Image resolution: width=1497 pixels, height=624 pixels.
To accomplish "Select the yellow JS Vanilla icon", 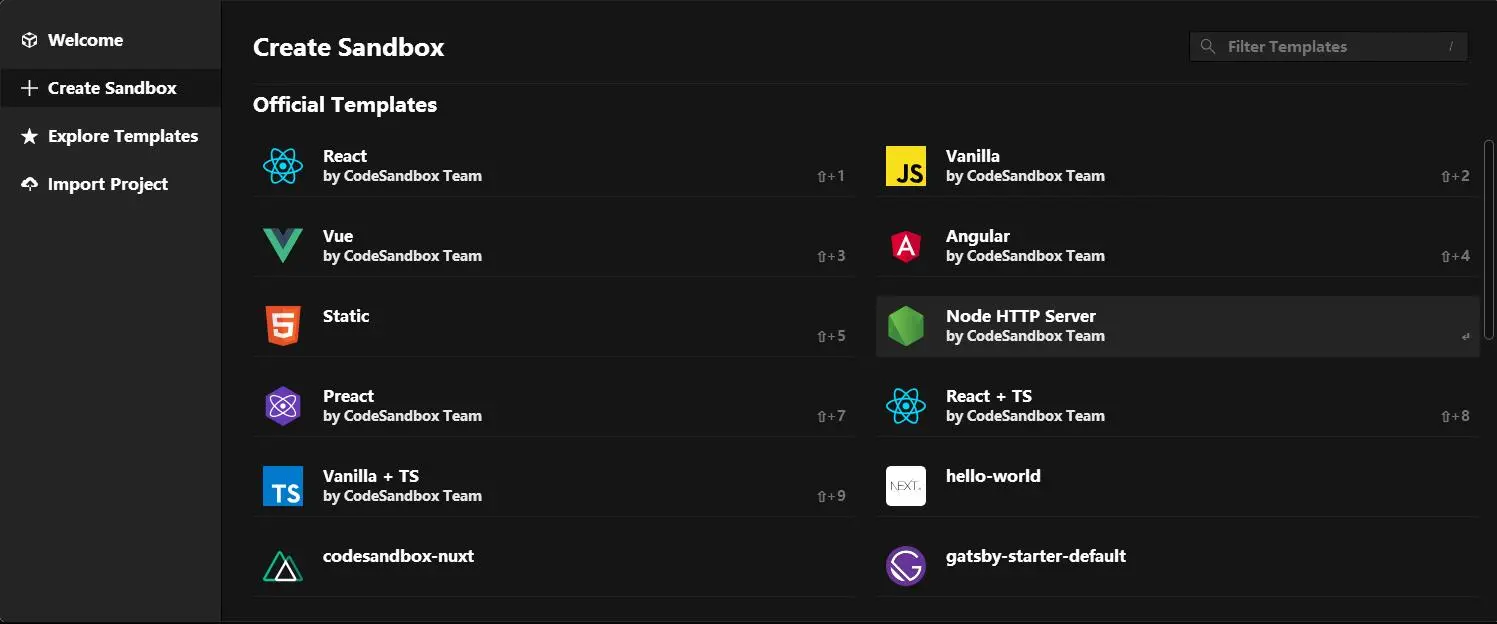I will click(x=906, y=166).
